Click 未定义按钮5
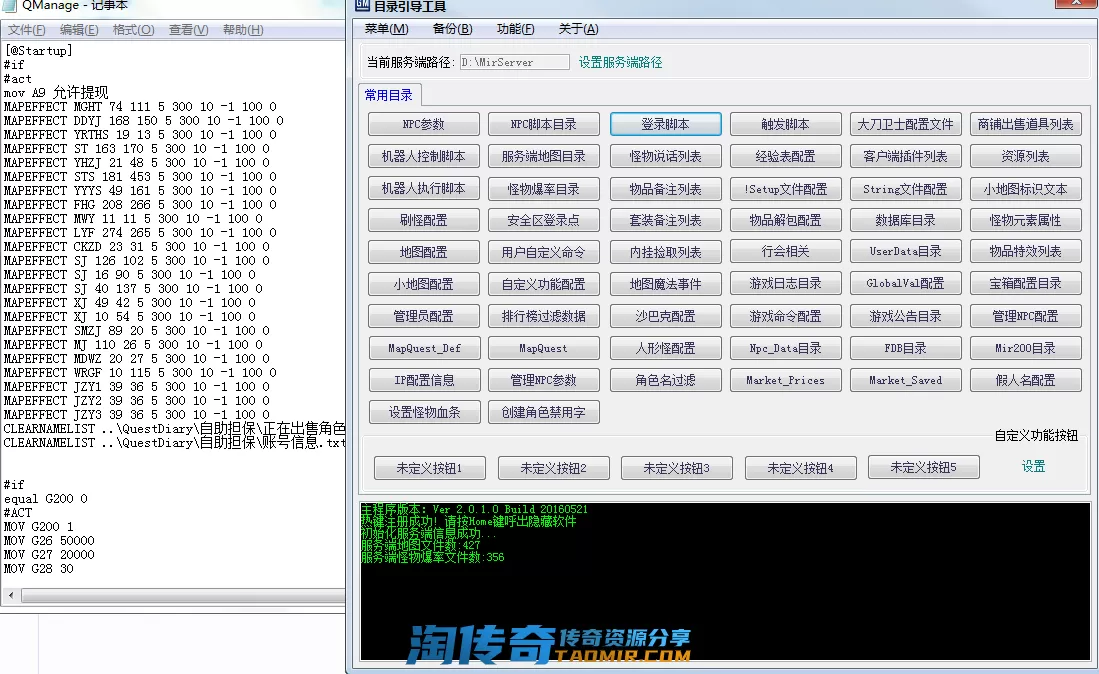This screenshot has width=1099, height=674. (924, 467)
